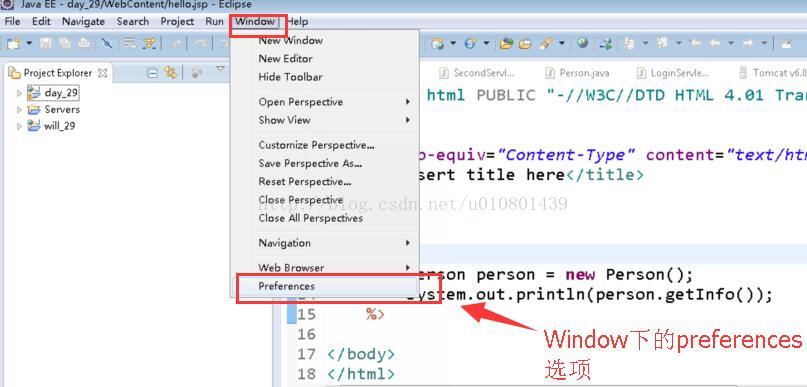Click the </html> tag on line 18

pyautogui.click(x=361, y=374)
